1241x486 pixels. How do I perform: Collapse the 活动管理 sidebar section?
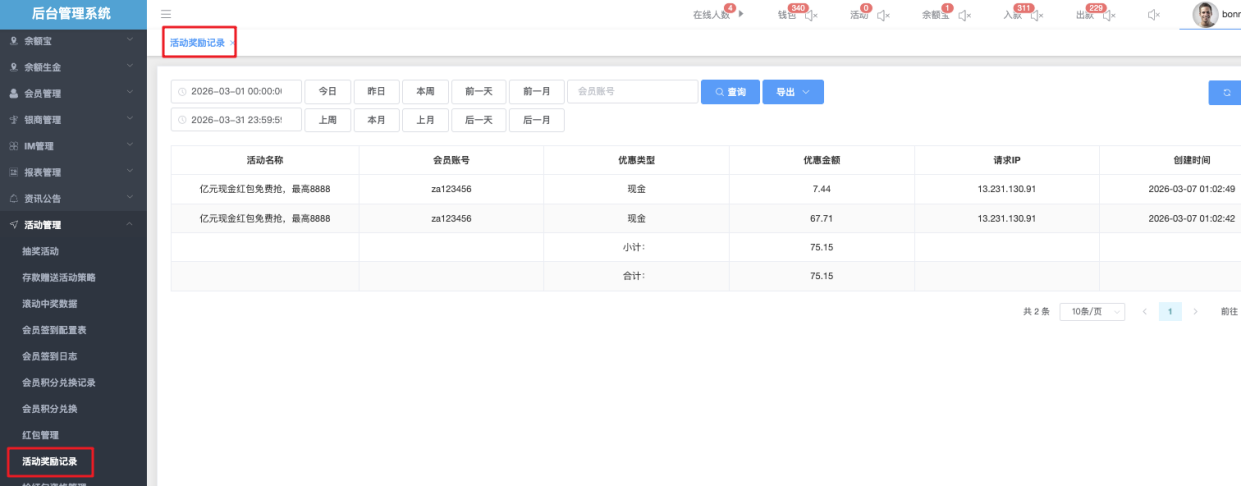click(73, 225)
